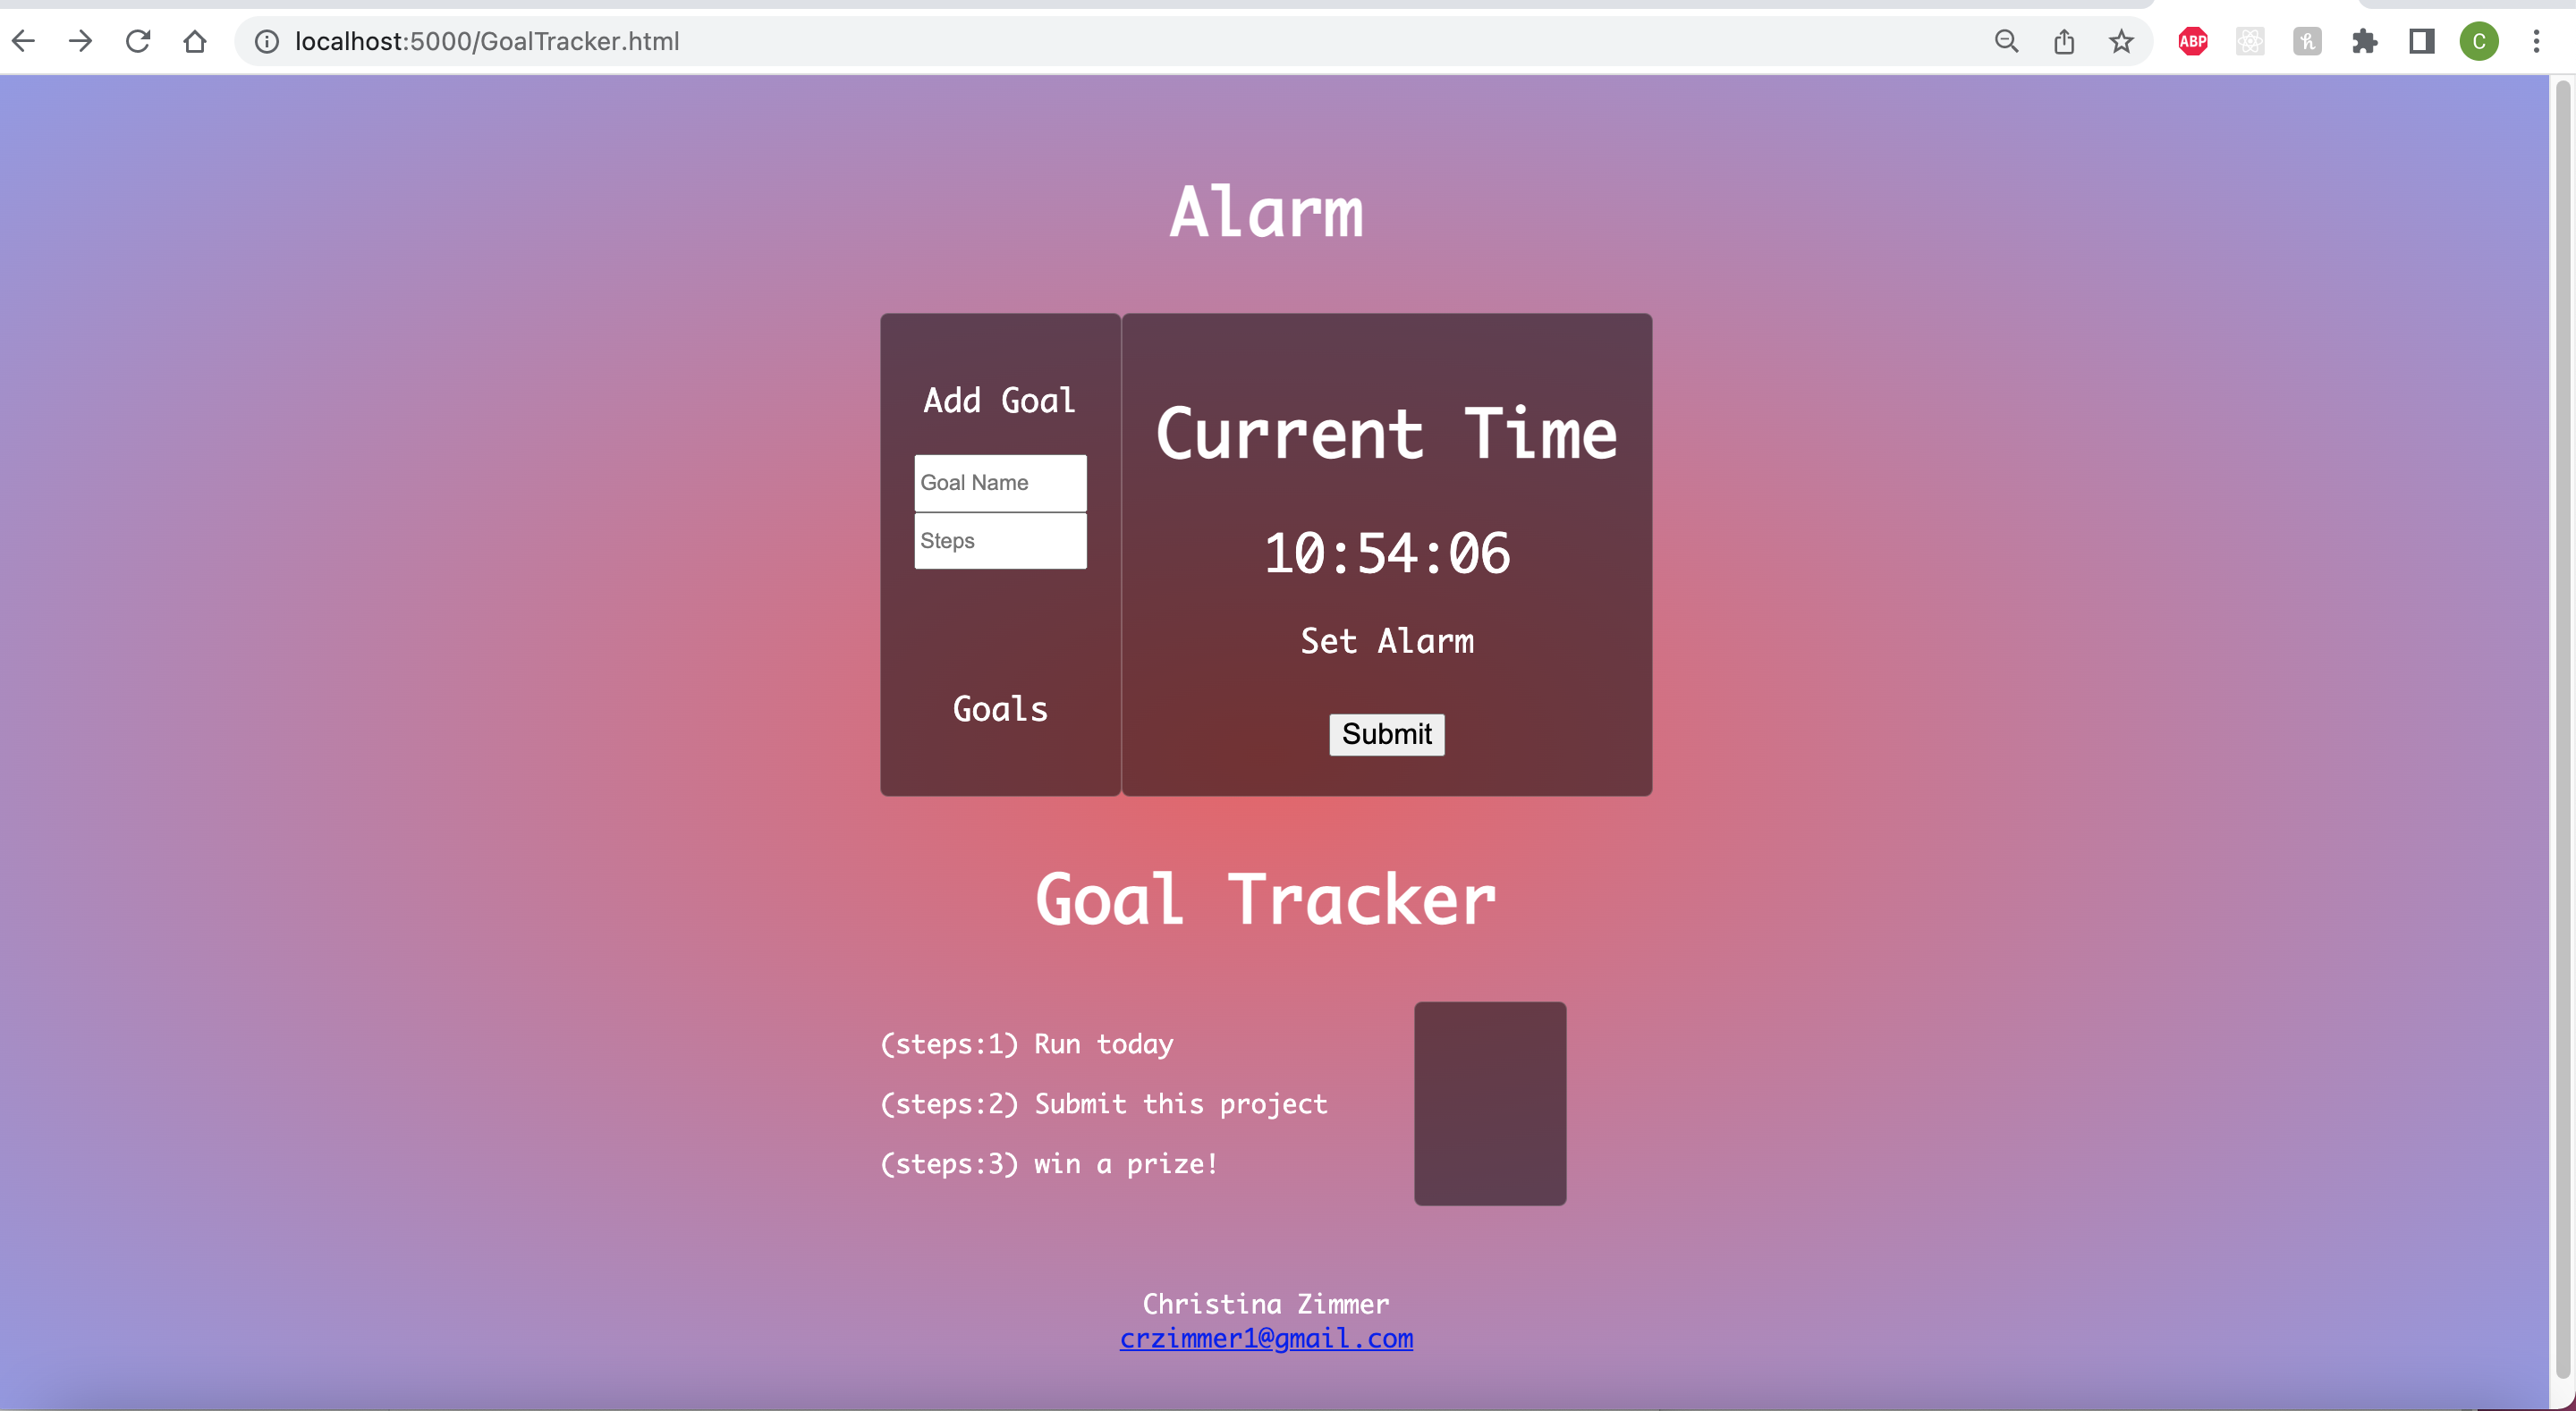Open Chrome's three-dot menu
Image resolution: width=2576 pixels, height=1411 pixels.
[2537, 41]
